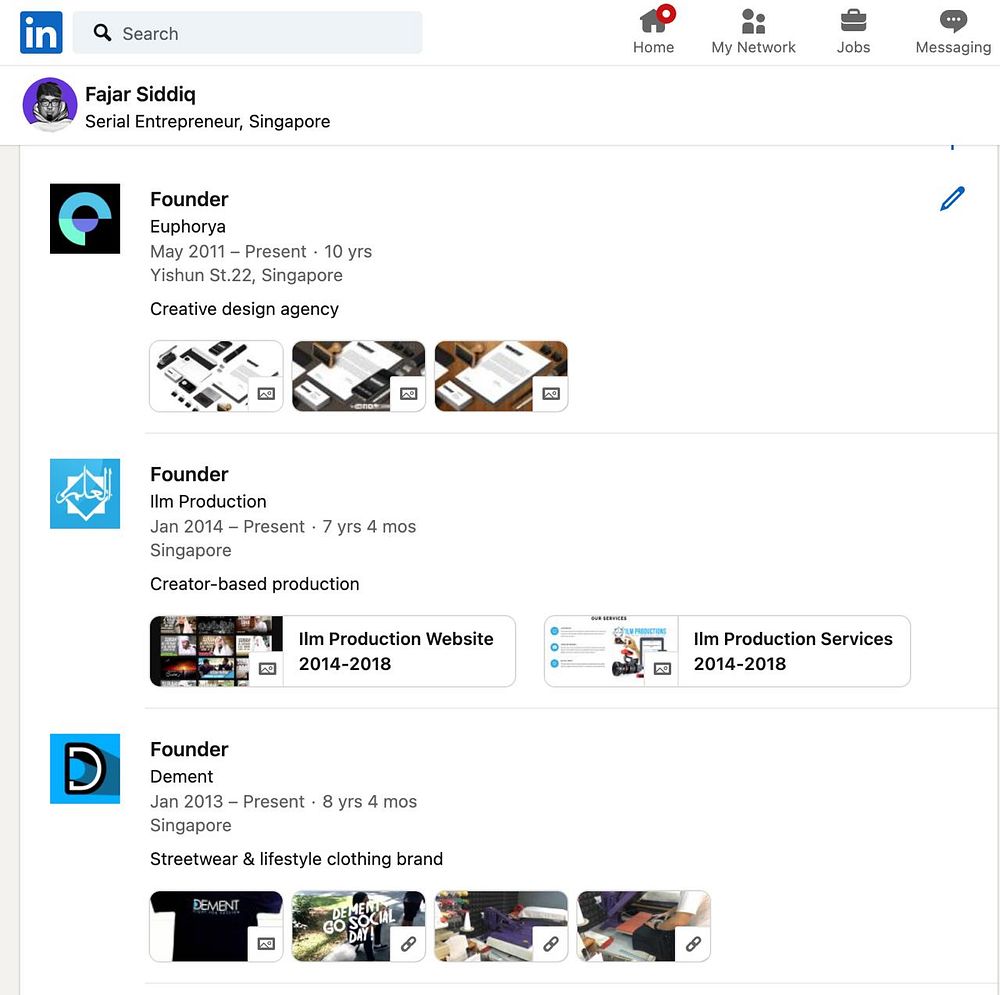Image resolution: width=1000 pixels, height=995 pixels.
Task: Click the LinkedIn logo icon
Action: coord(41,33)
